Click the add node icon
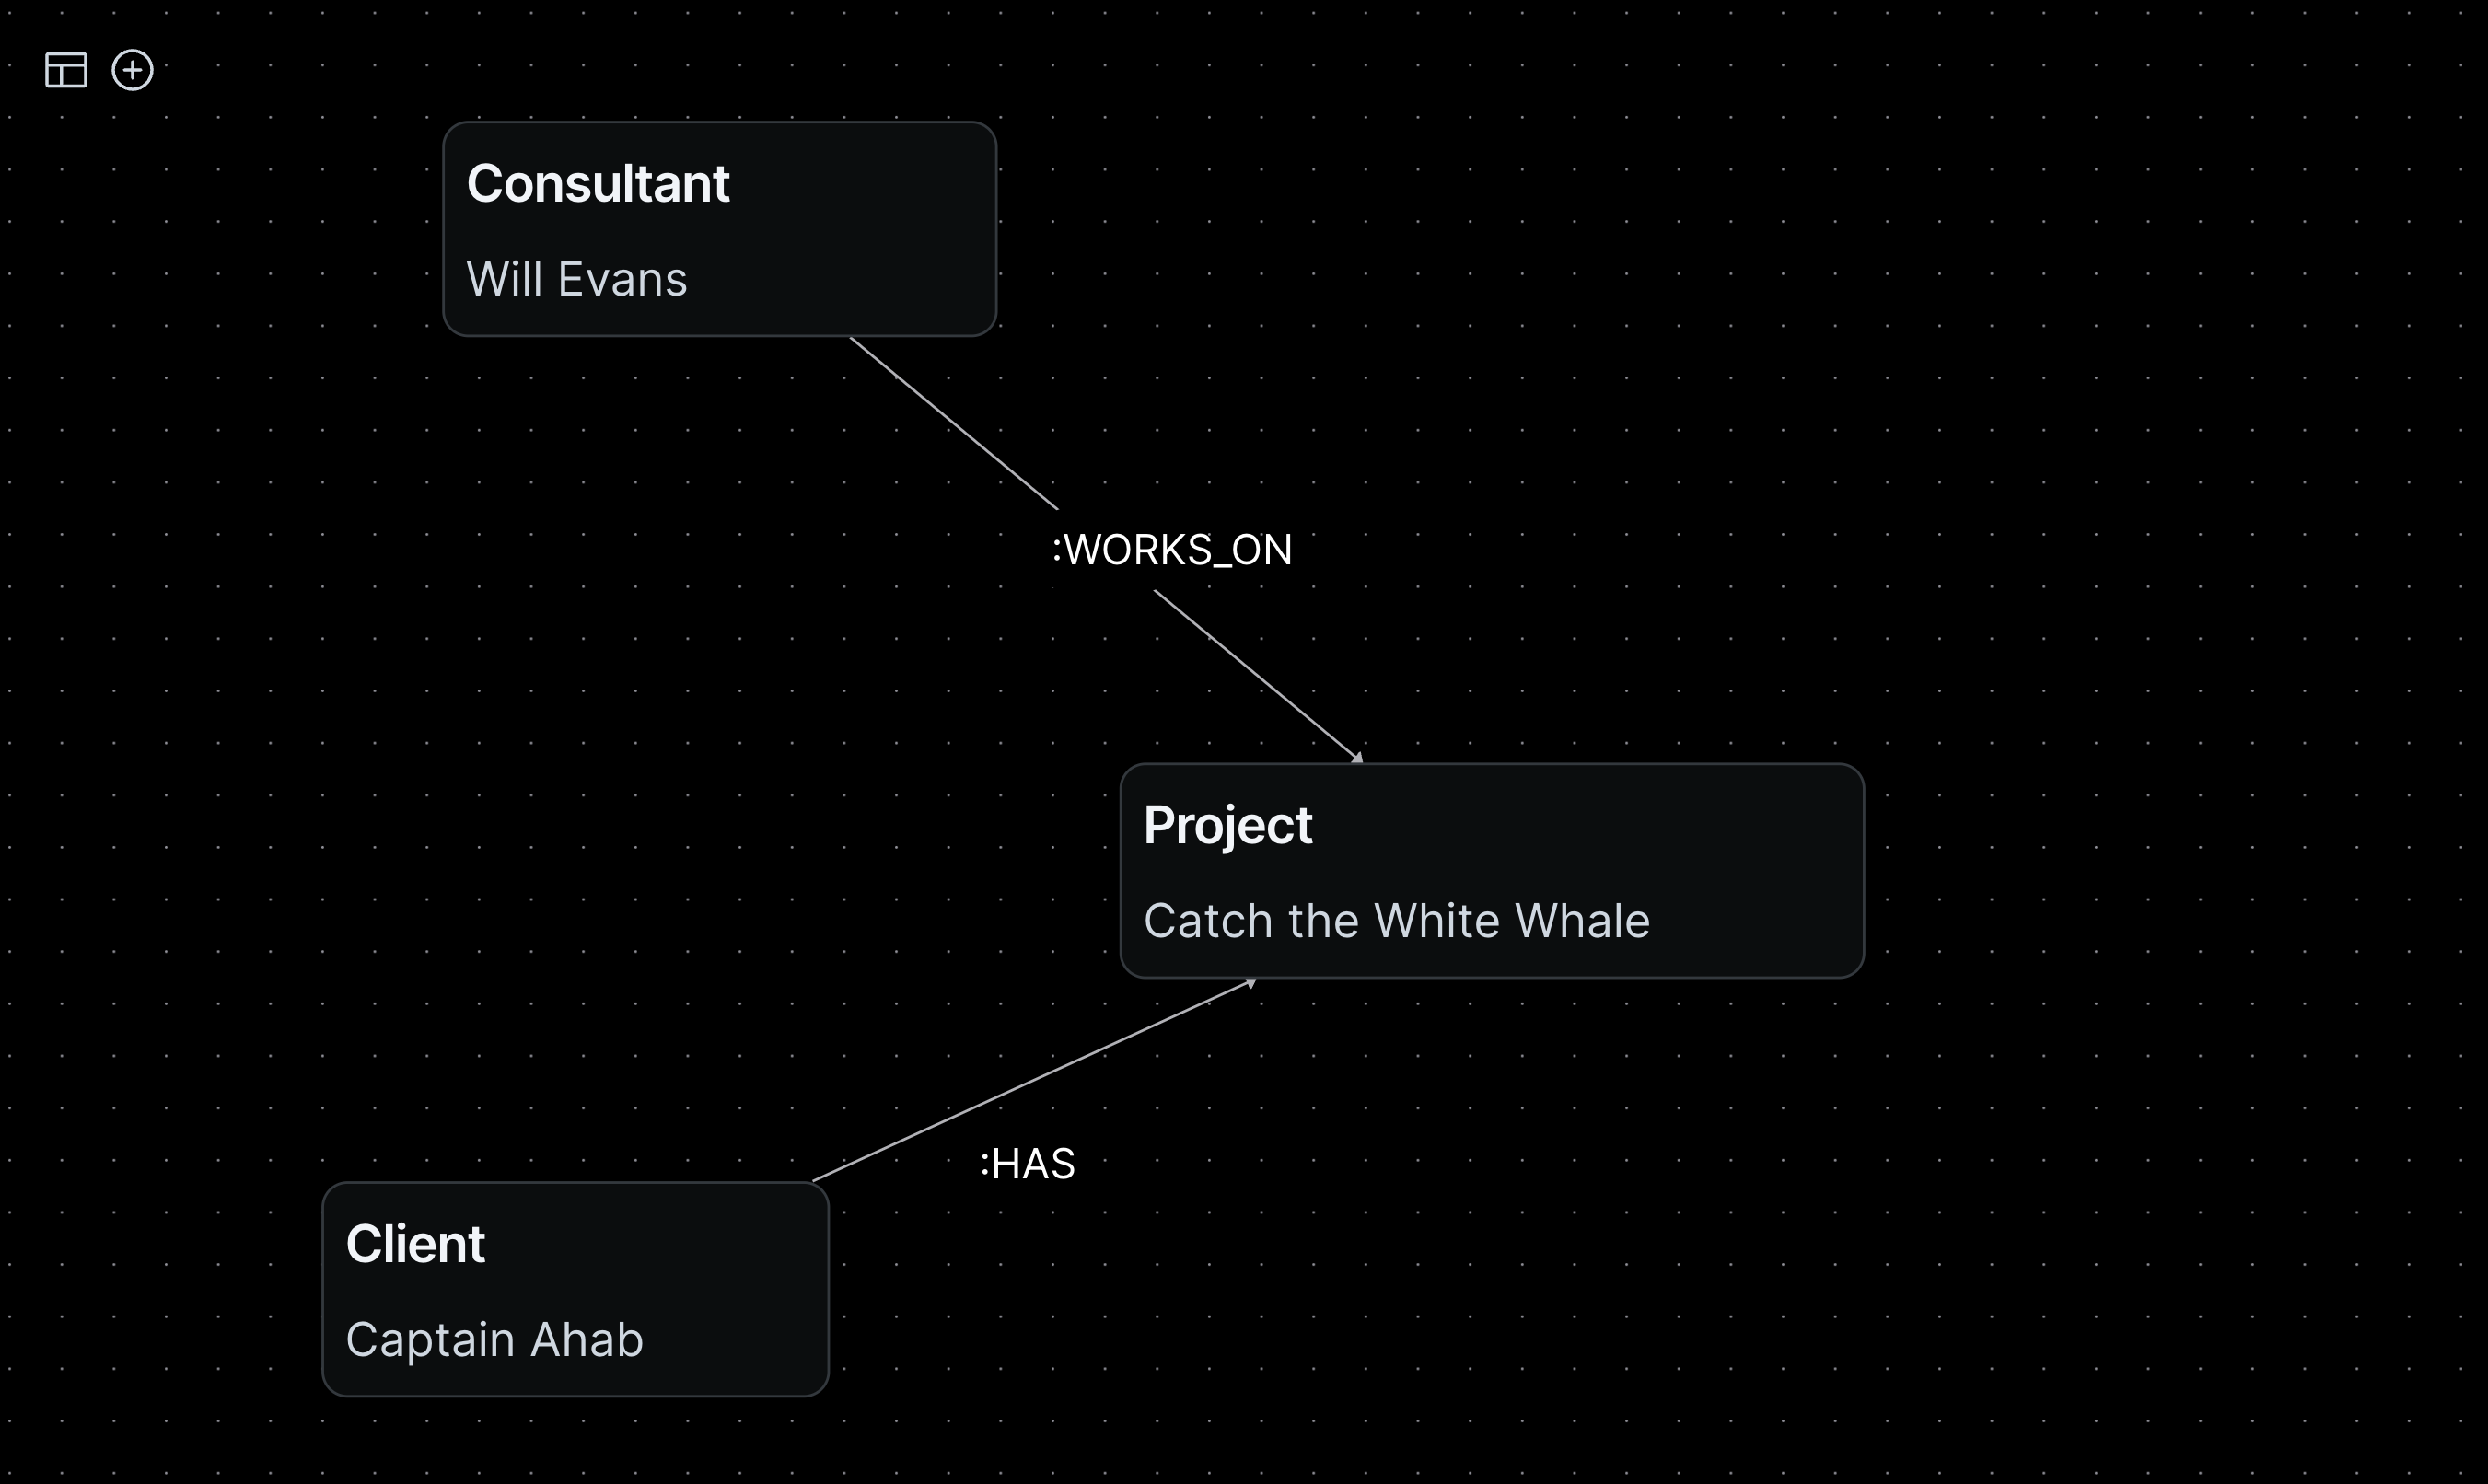Screen dimensions: 2488x1484 tap(133, 69)
